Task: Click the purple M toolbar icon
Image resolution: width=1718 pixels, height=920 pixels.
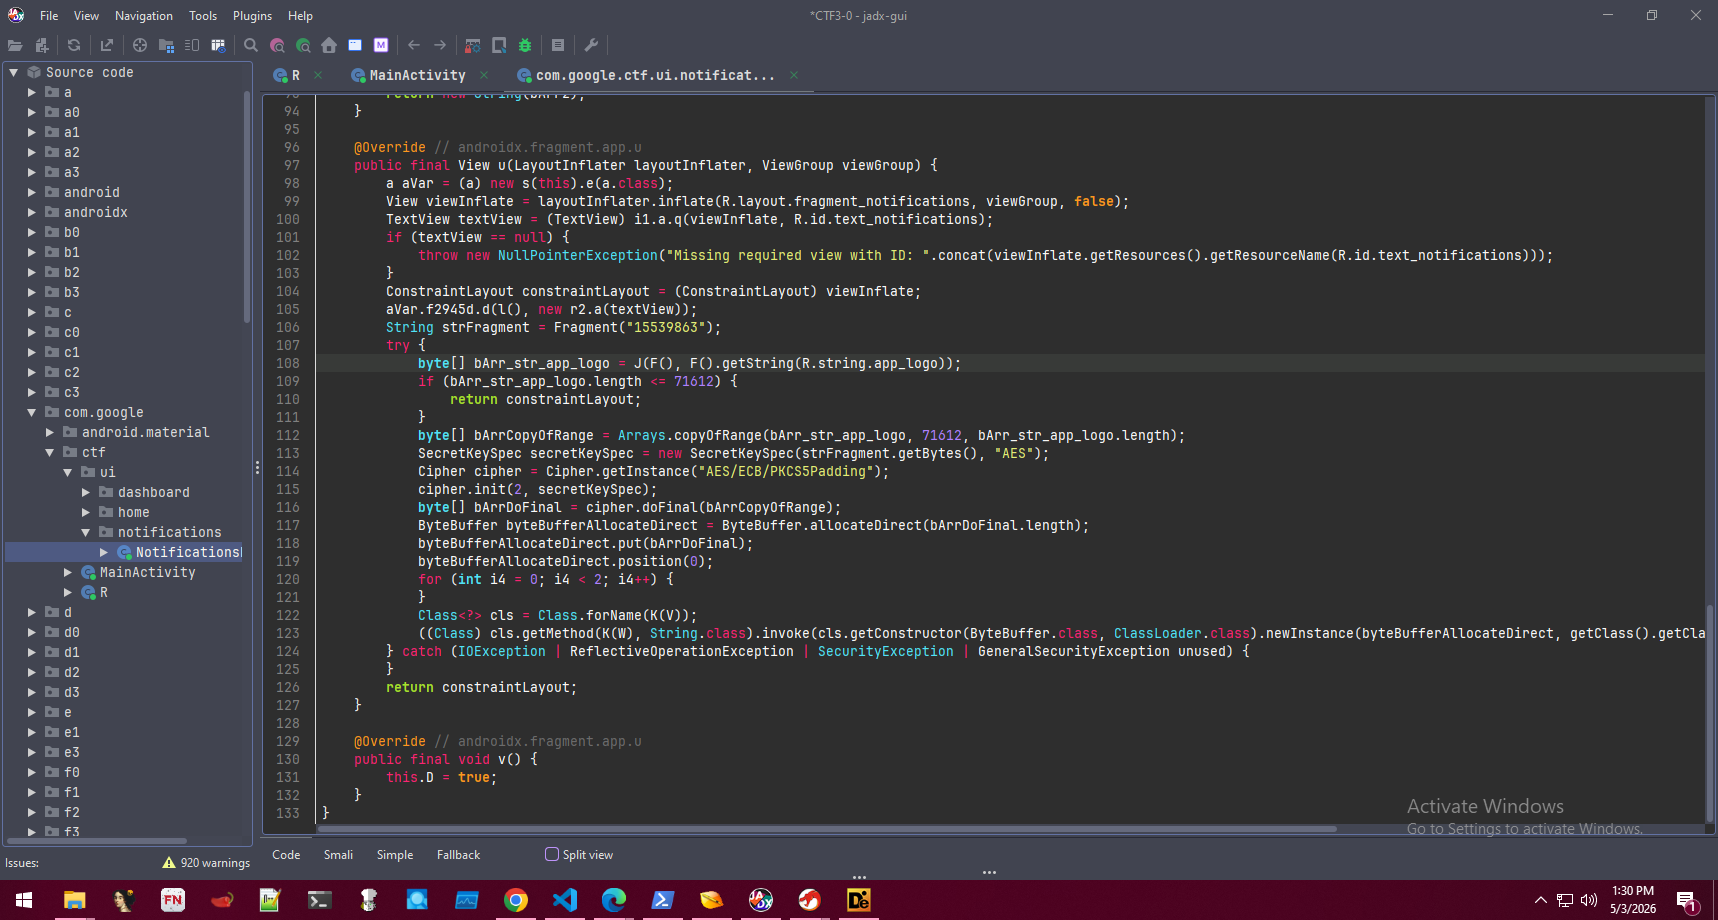Action: pos(381,45)
